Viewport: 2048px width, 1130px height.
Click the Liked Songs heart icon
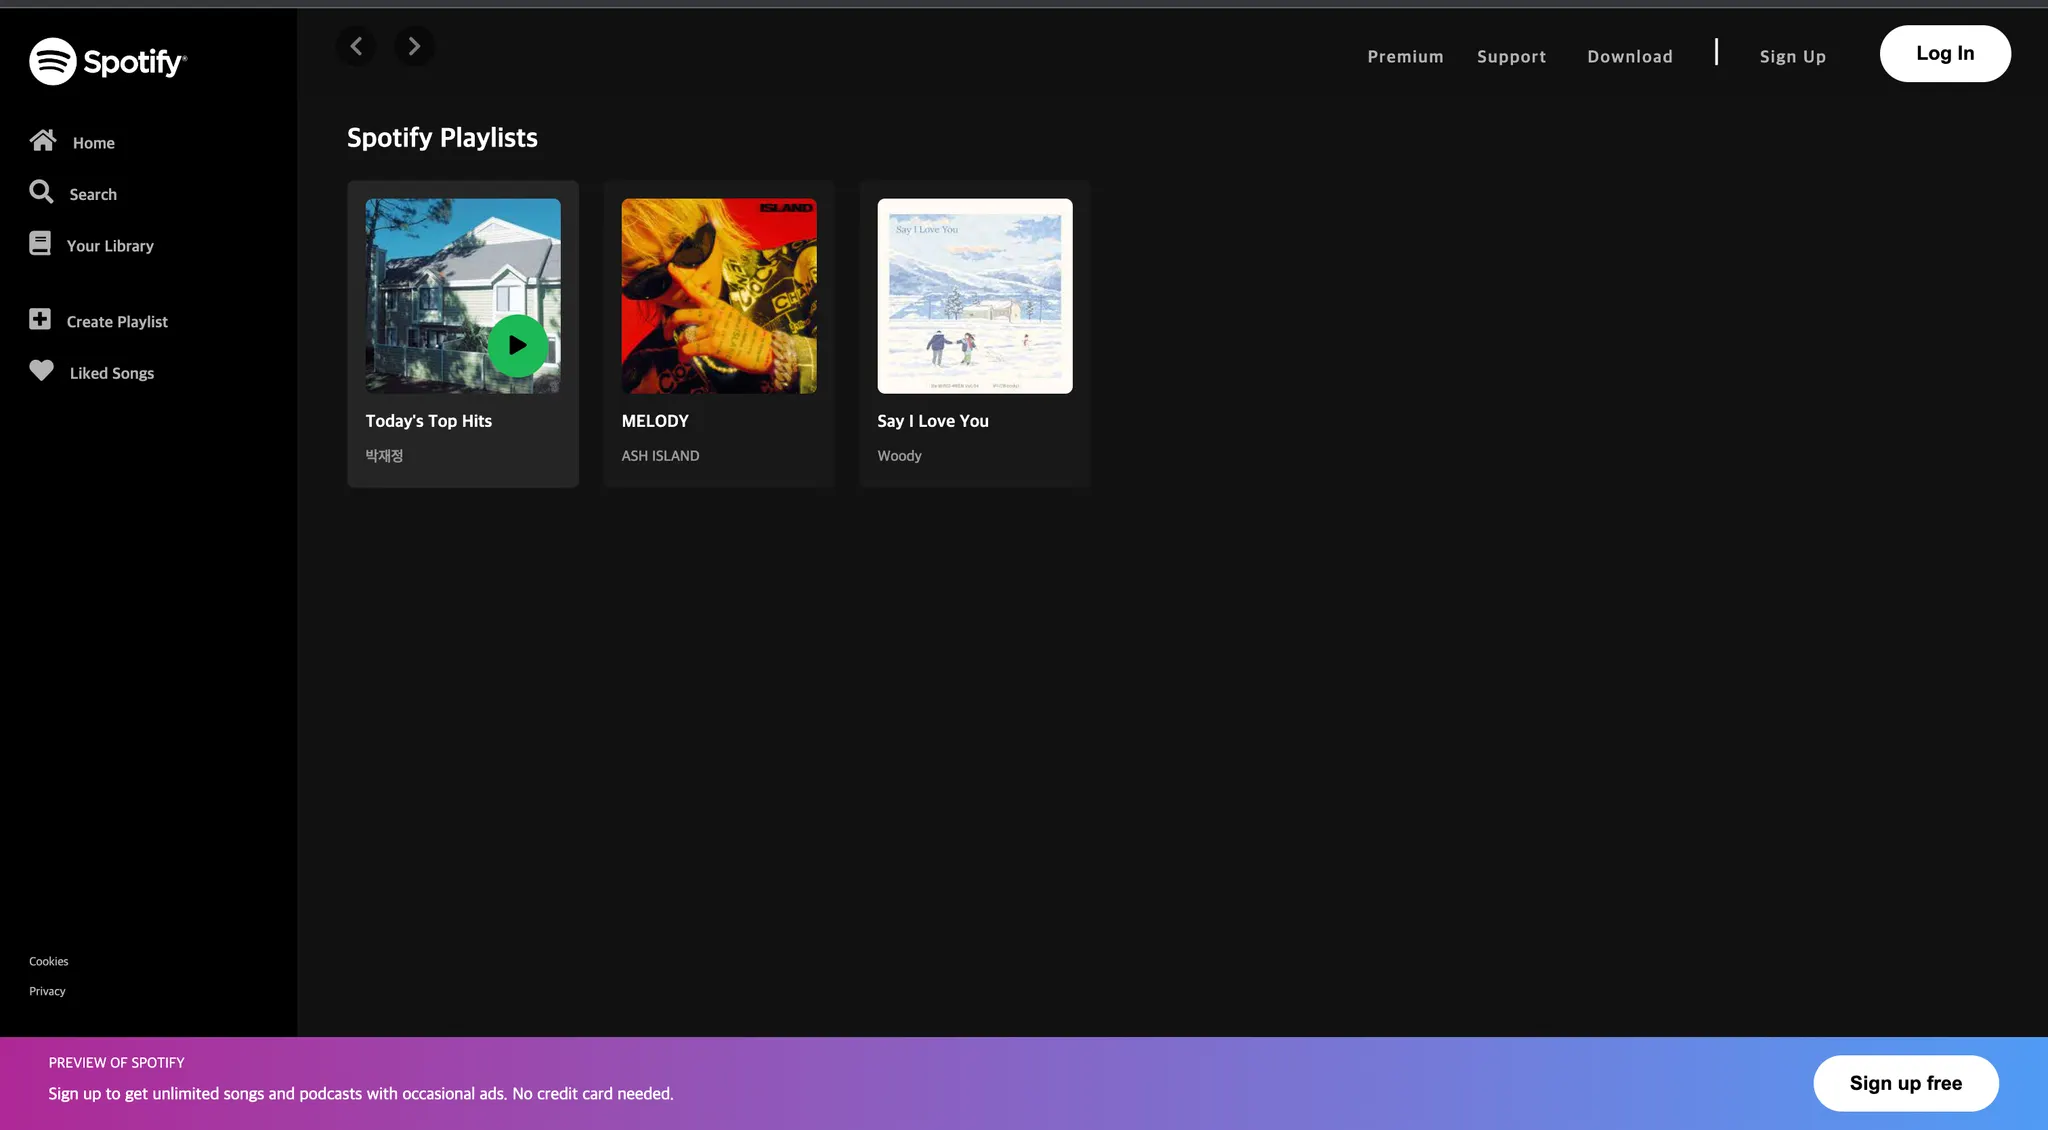point(41,371)
